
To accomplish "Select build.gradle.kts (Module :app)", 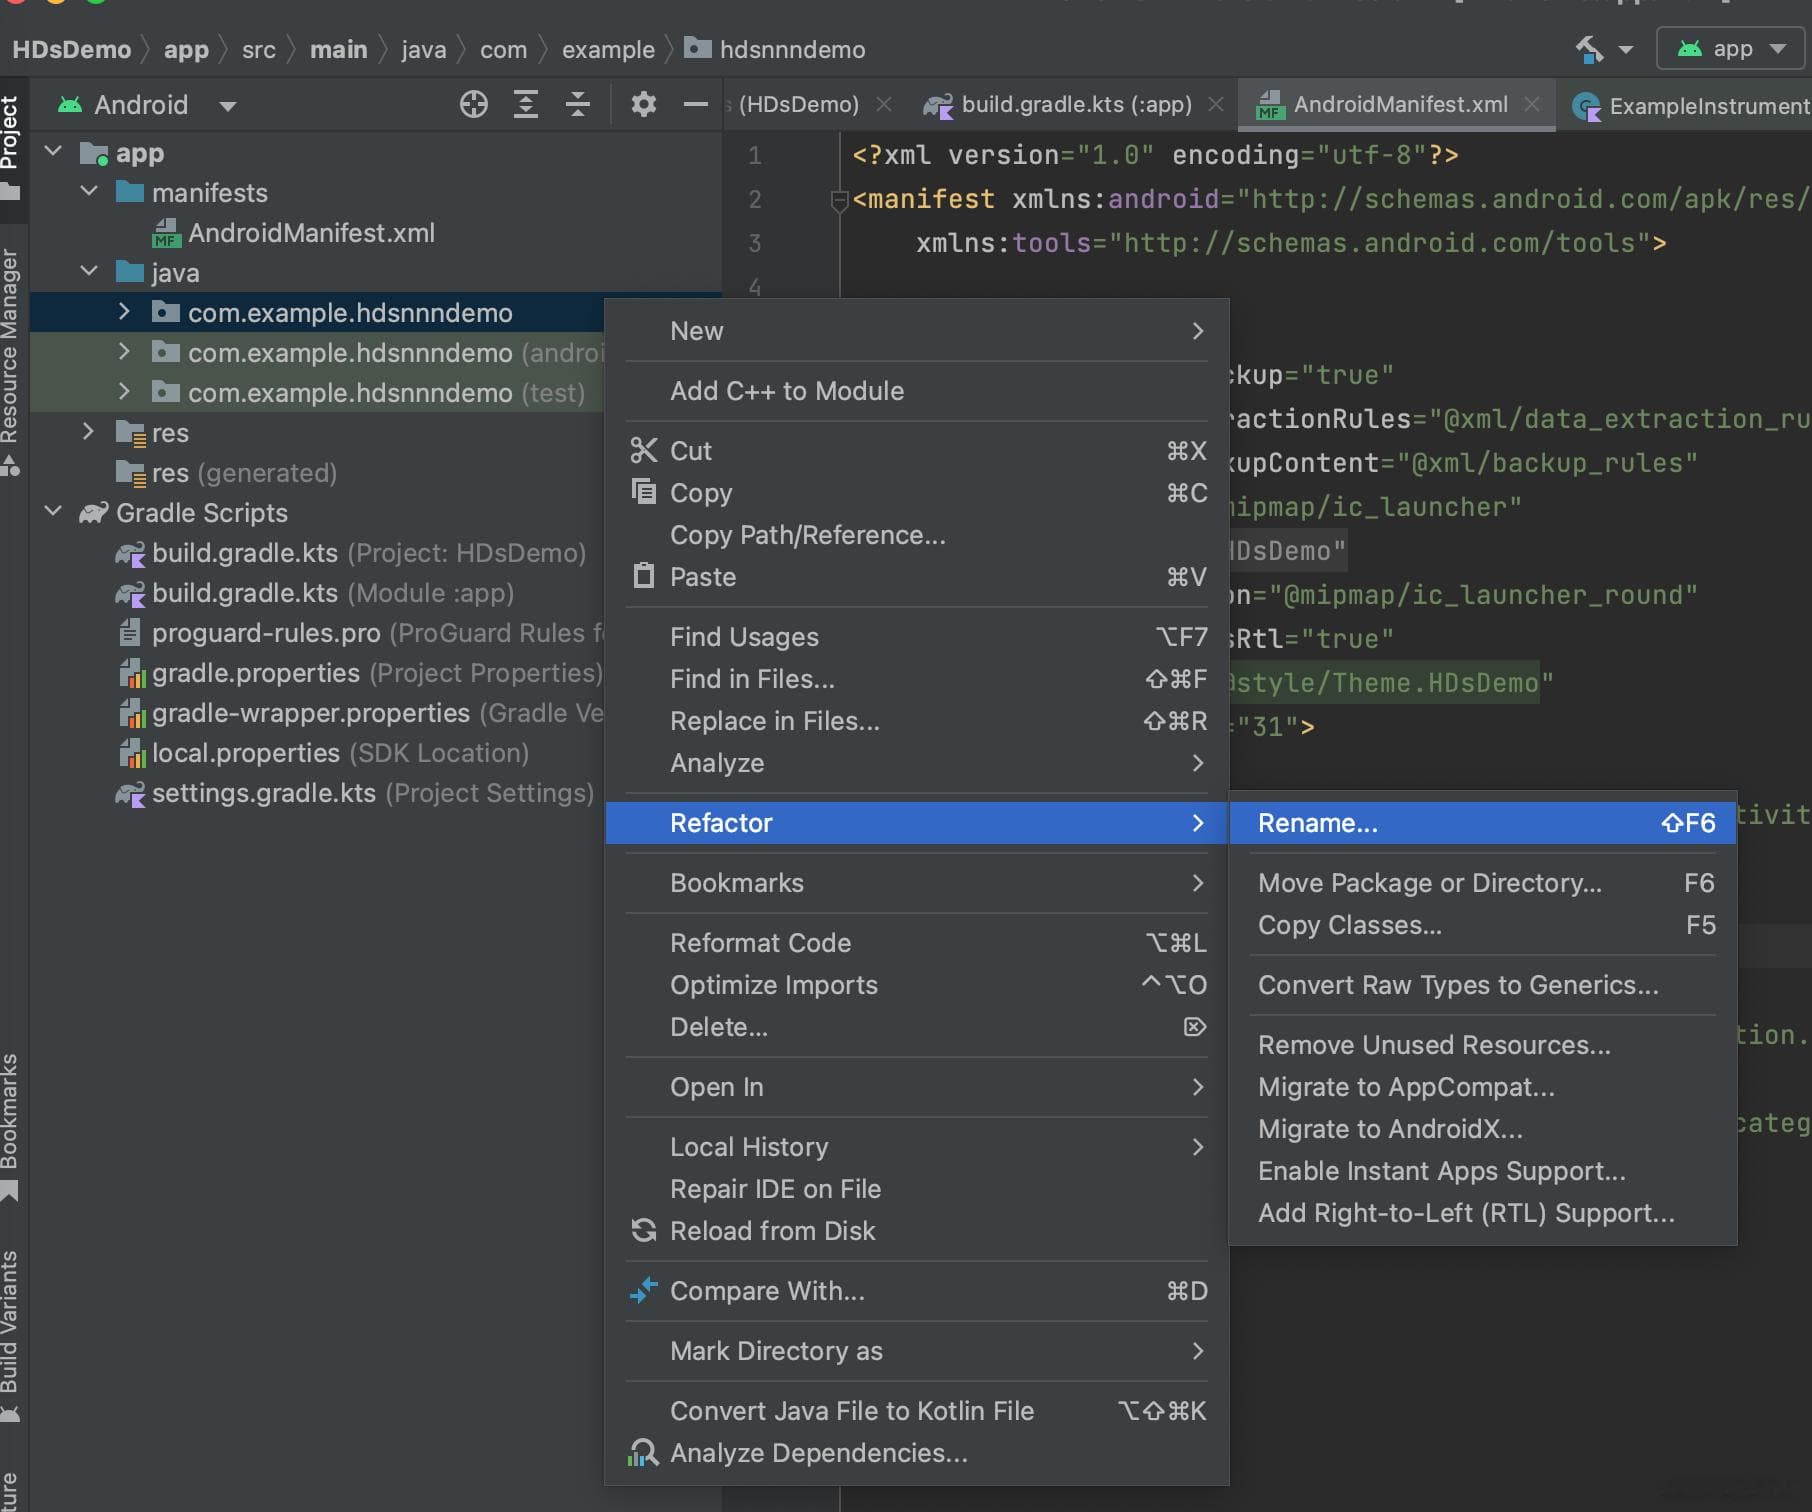I will pyautogui.click(x=332, y=593).
